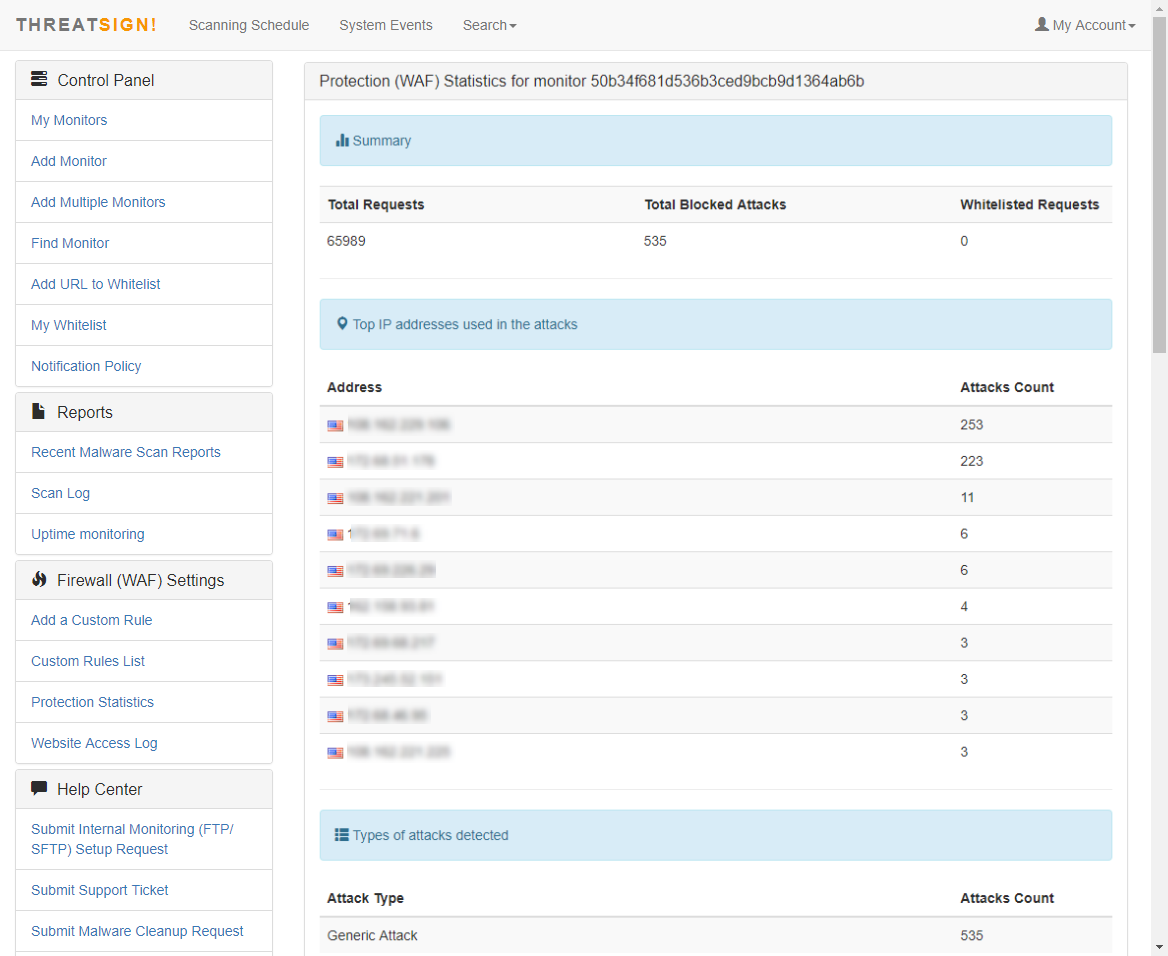Select Add URL to Whitelist
Image resolution: width=1168 pixels, height=956 pixels.
pyautogui.click(x=96, y=284)
